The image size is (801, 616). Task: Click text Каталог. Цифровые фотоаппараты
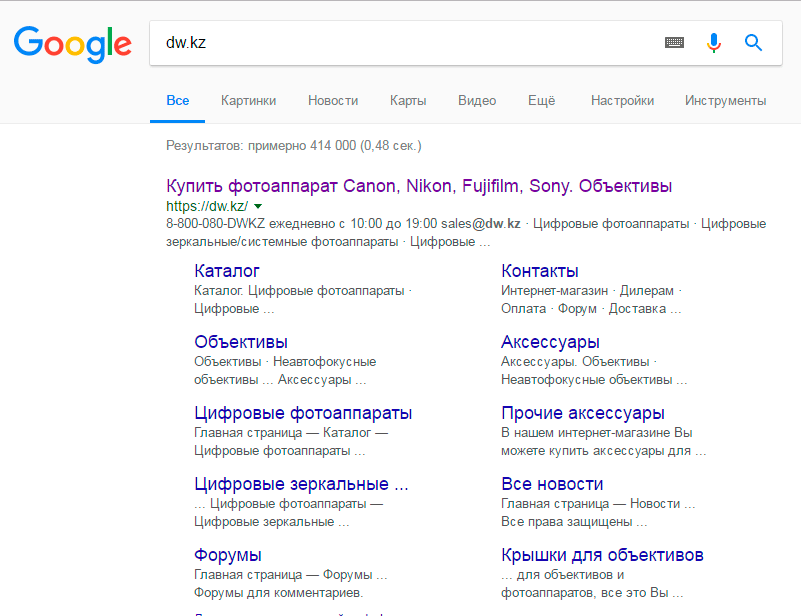pos(299,291)
